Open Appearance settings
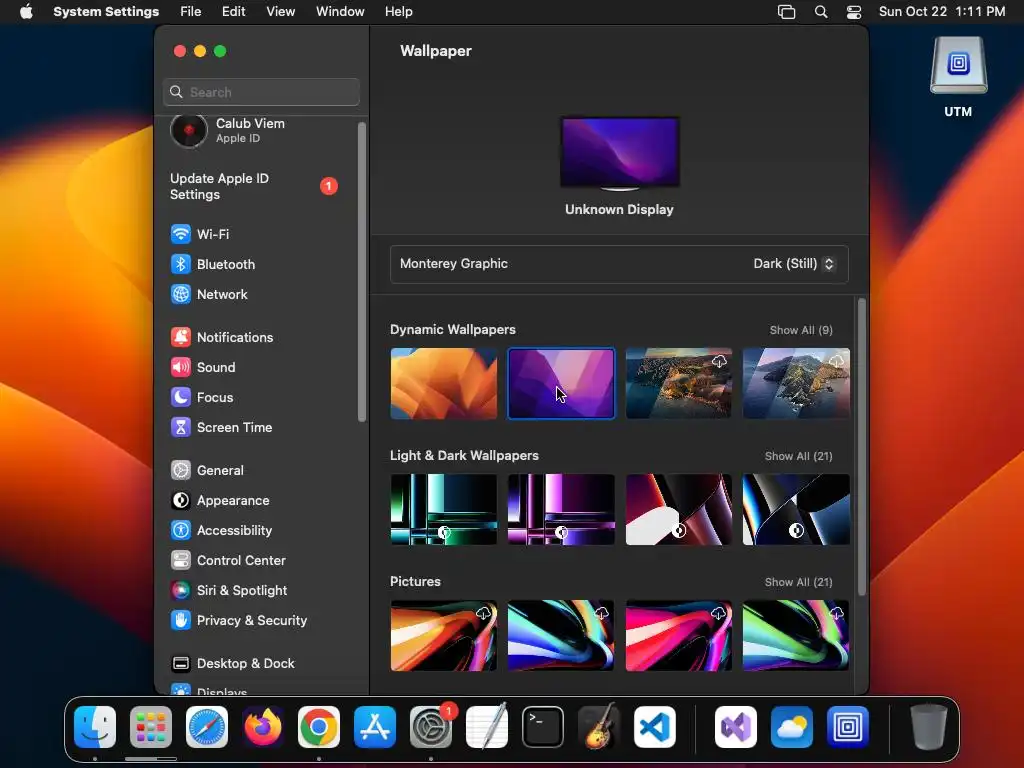The height and width of the screenshot is (768, 1024). [x=220, y=500]
